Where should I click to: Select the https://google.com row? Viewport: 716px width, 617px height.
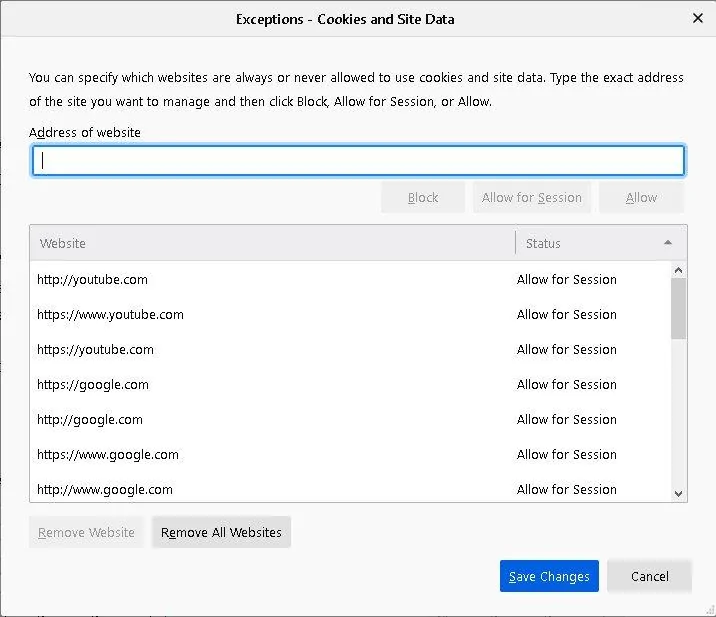click(x=350, y=385)
